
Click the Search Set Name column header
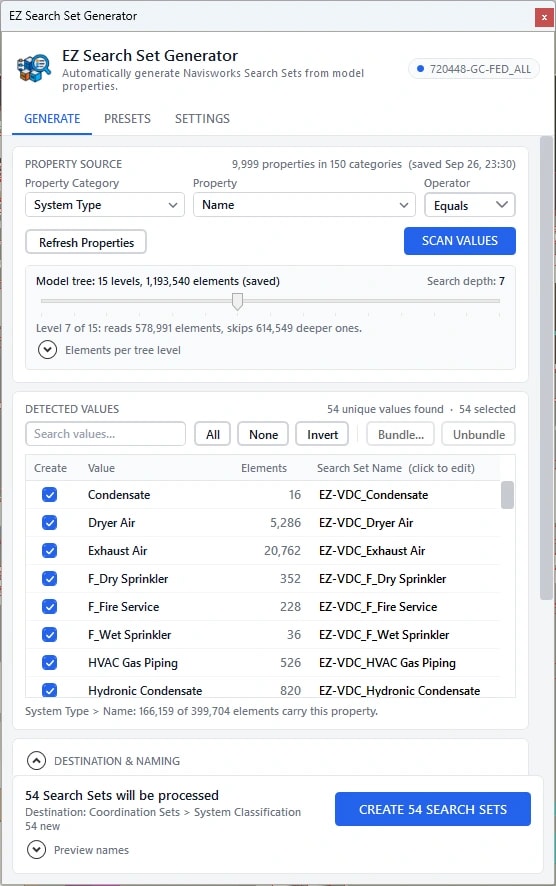tap(396, 468)
